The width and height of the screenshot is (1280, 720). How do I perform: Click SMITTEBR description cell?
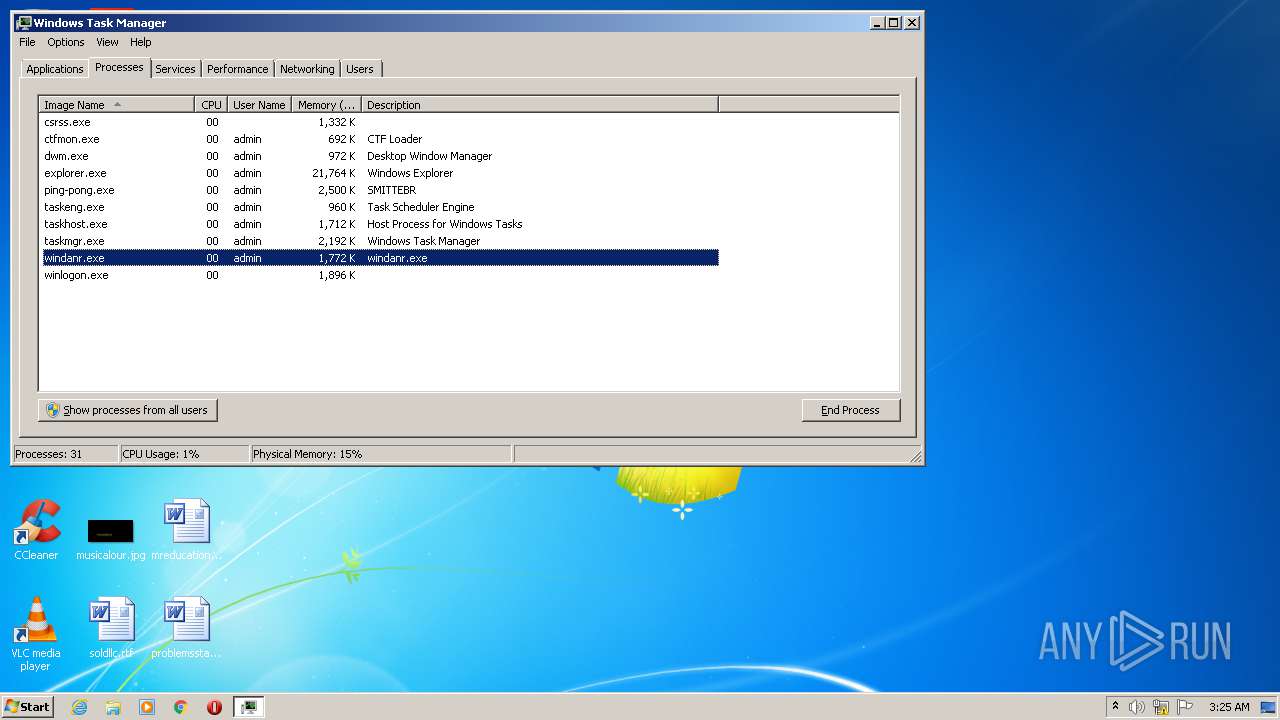tap(391, 190)
